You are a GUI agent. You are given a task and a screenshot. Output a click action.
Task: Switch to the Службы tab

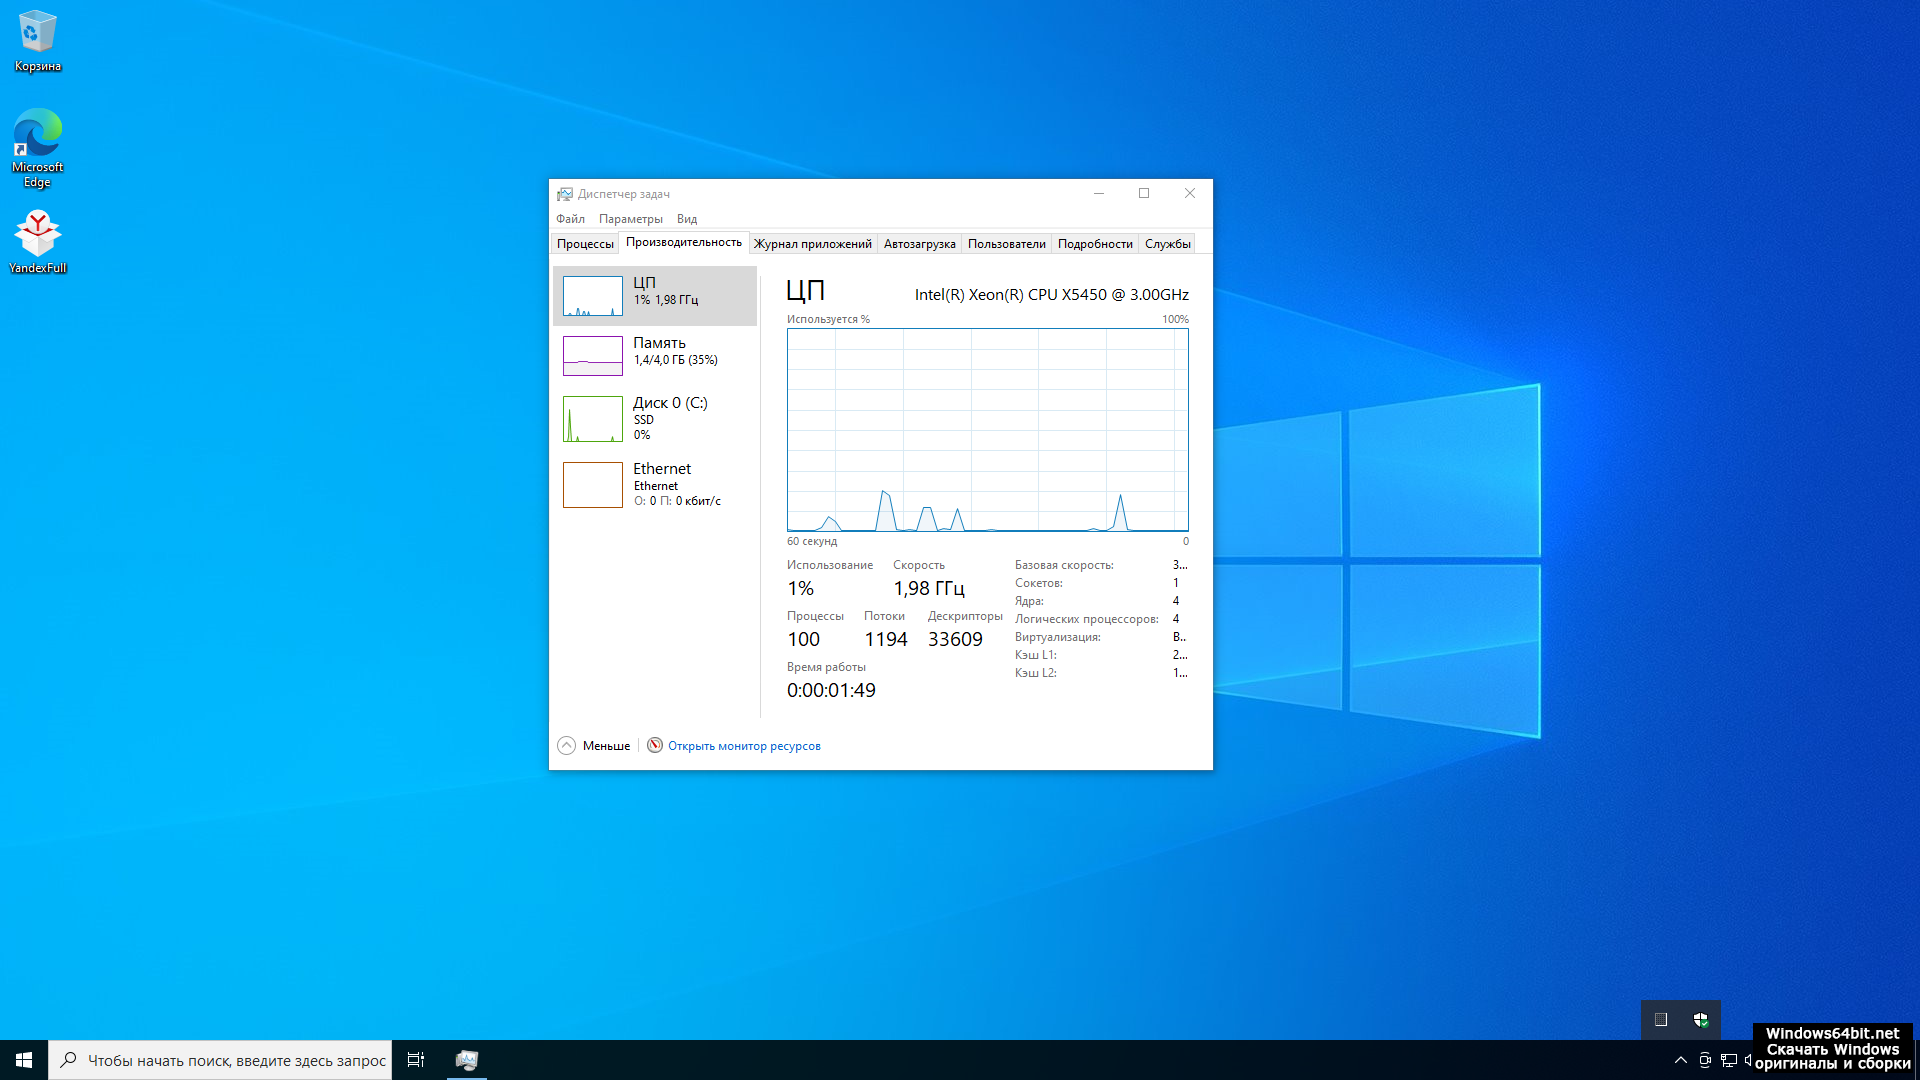pyautogui.click(x=1167, y=244)
